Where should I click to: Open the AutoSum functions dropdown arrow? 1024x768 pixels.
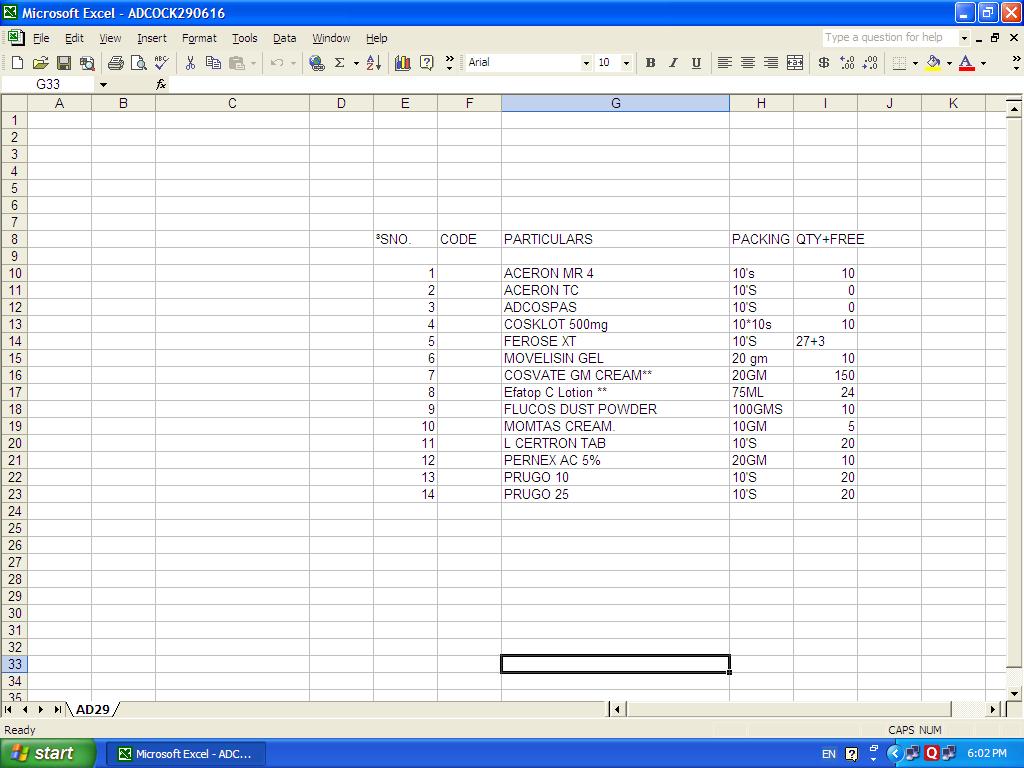click(x=356, y=63)
